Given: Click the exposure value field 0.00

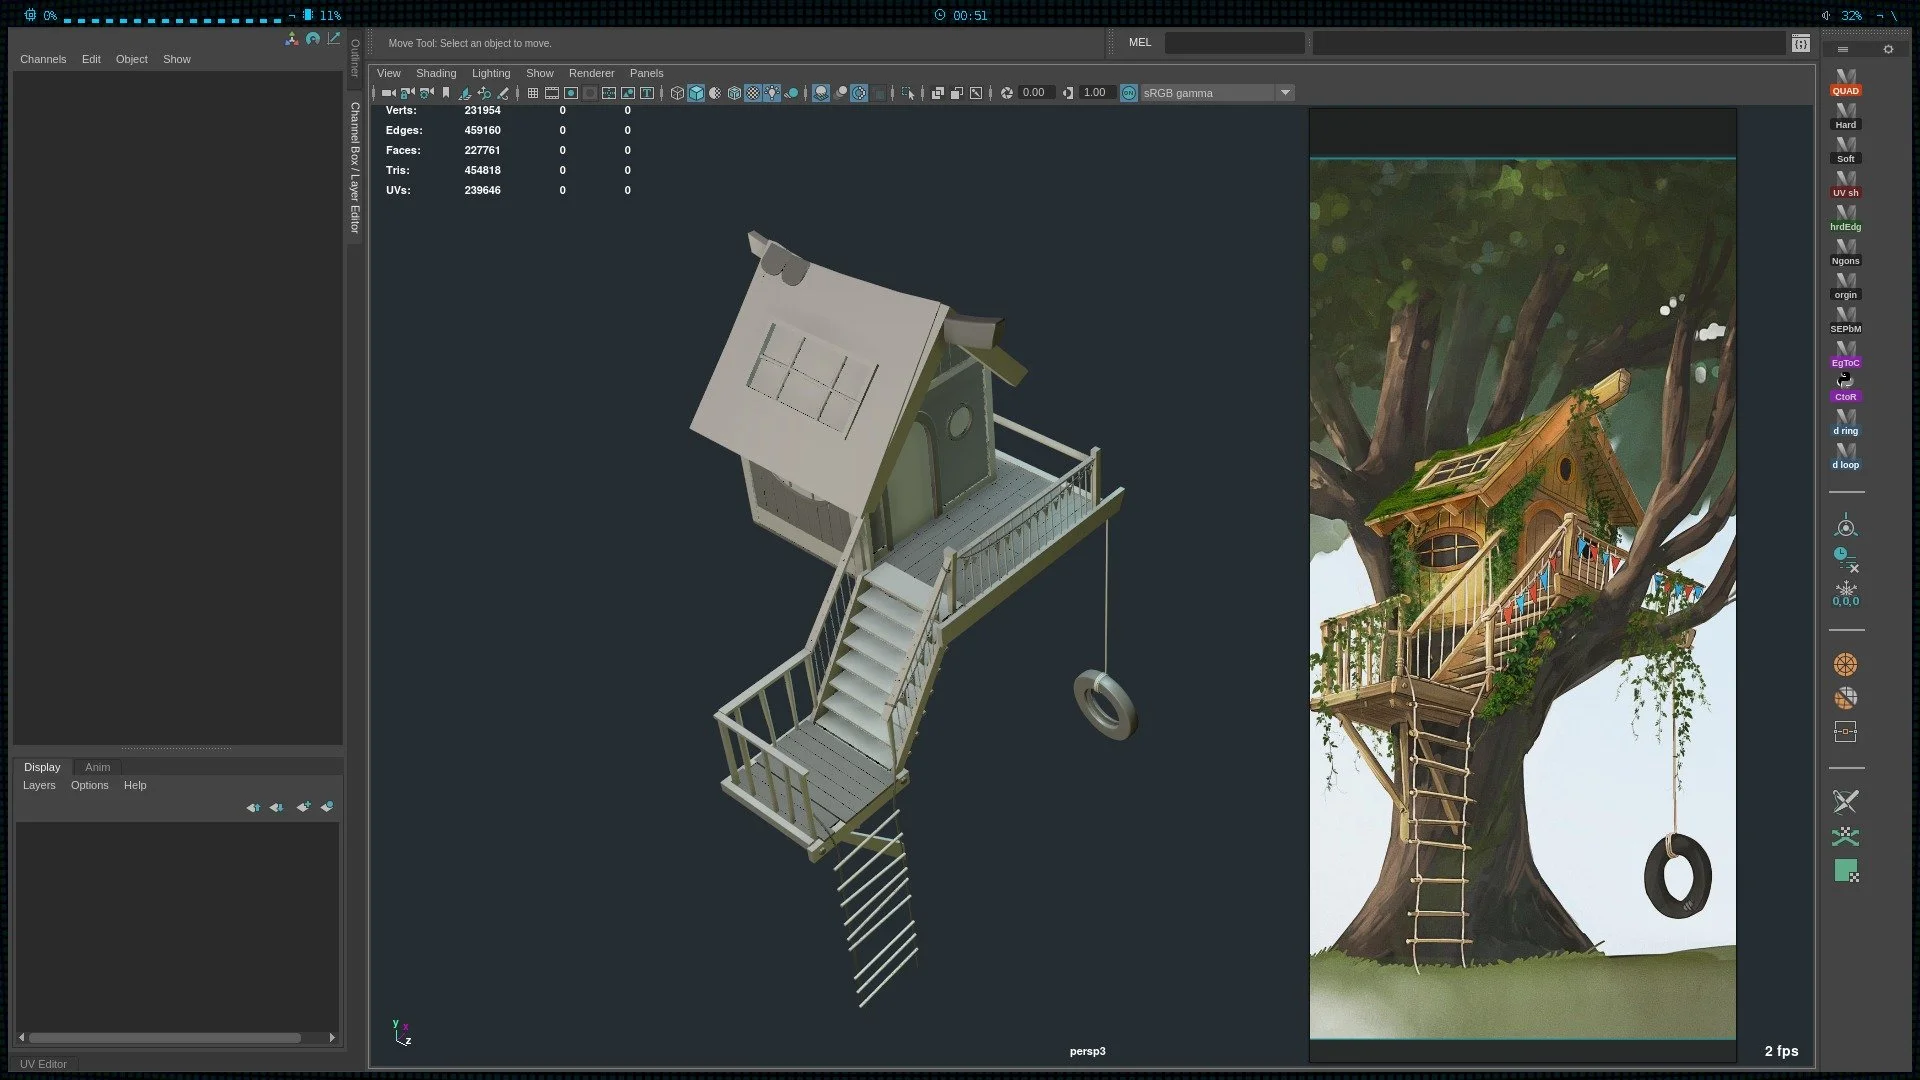Looking at the screenshot, I should [x=1035, y=92].
